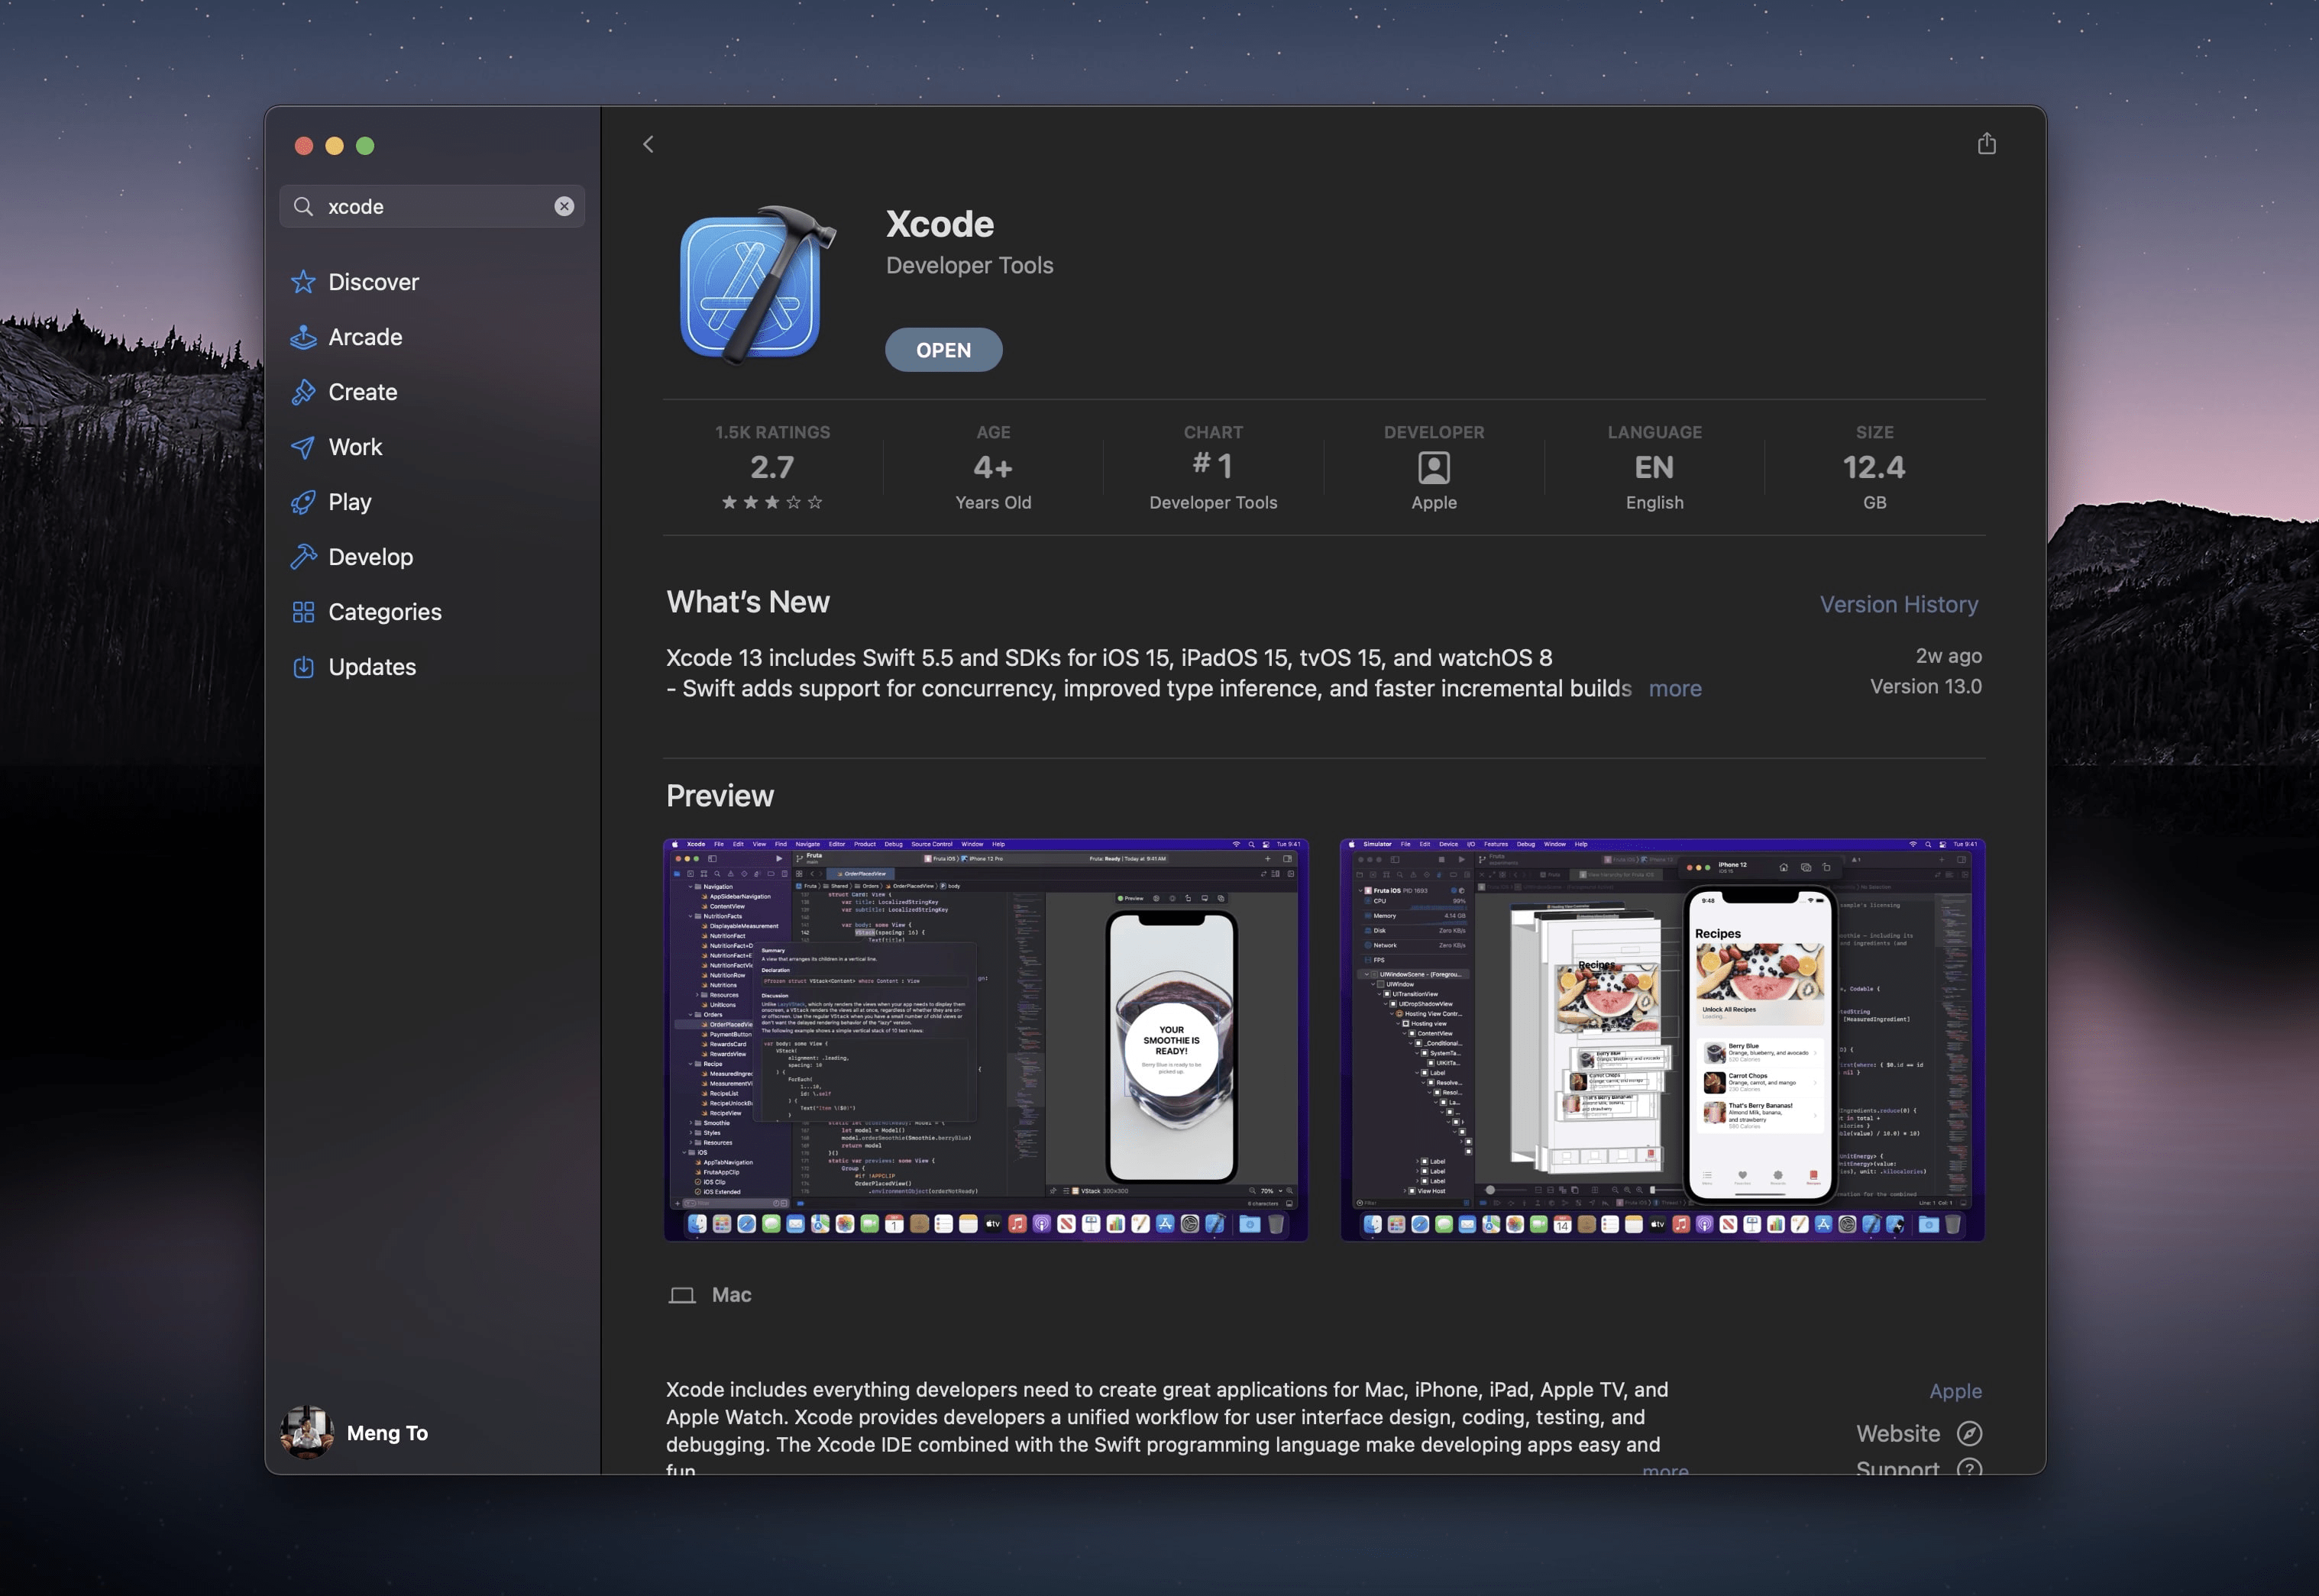2319x1596 pixels.
Task: Click the EN English language info
Action: 1654,467
